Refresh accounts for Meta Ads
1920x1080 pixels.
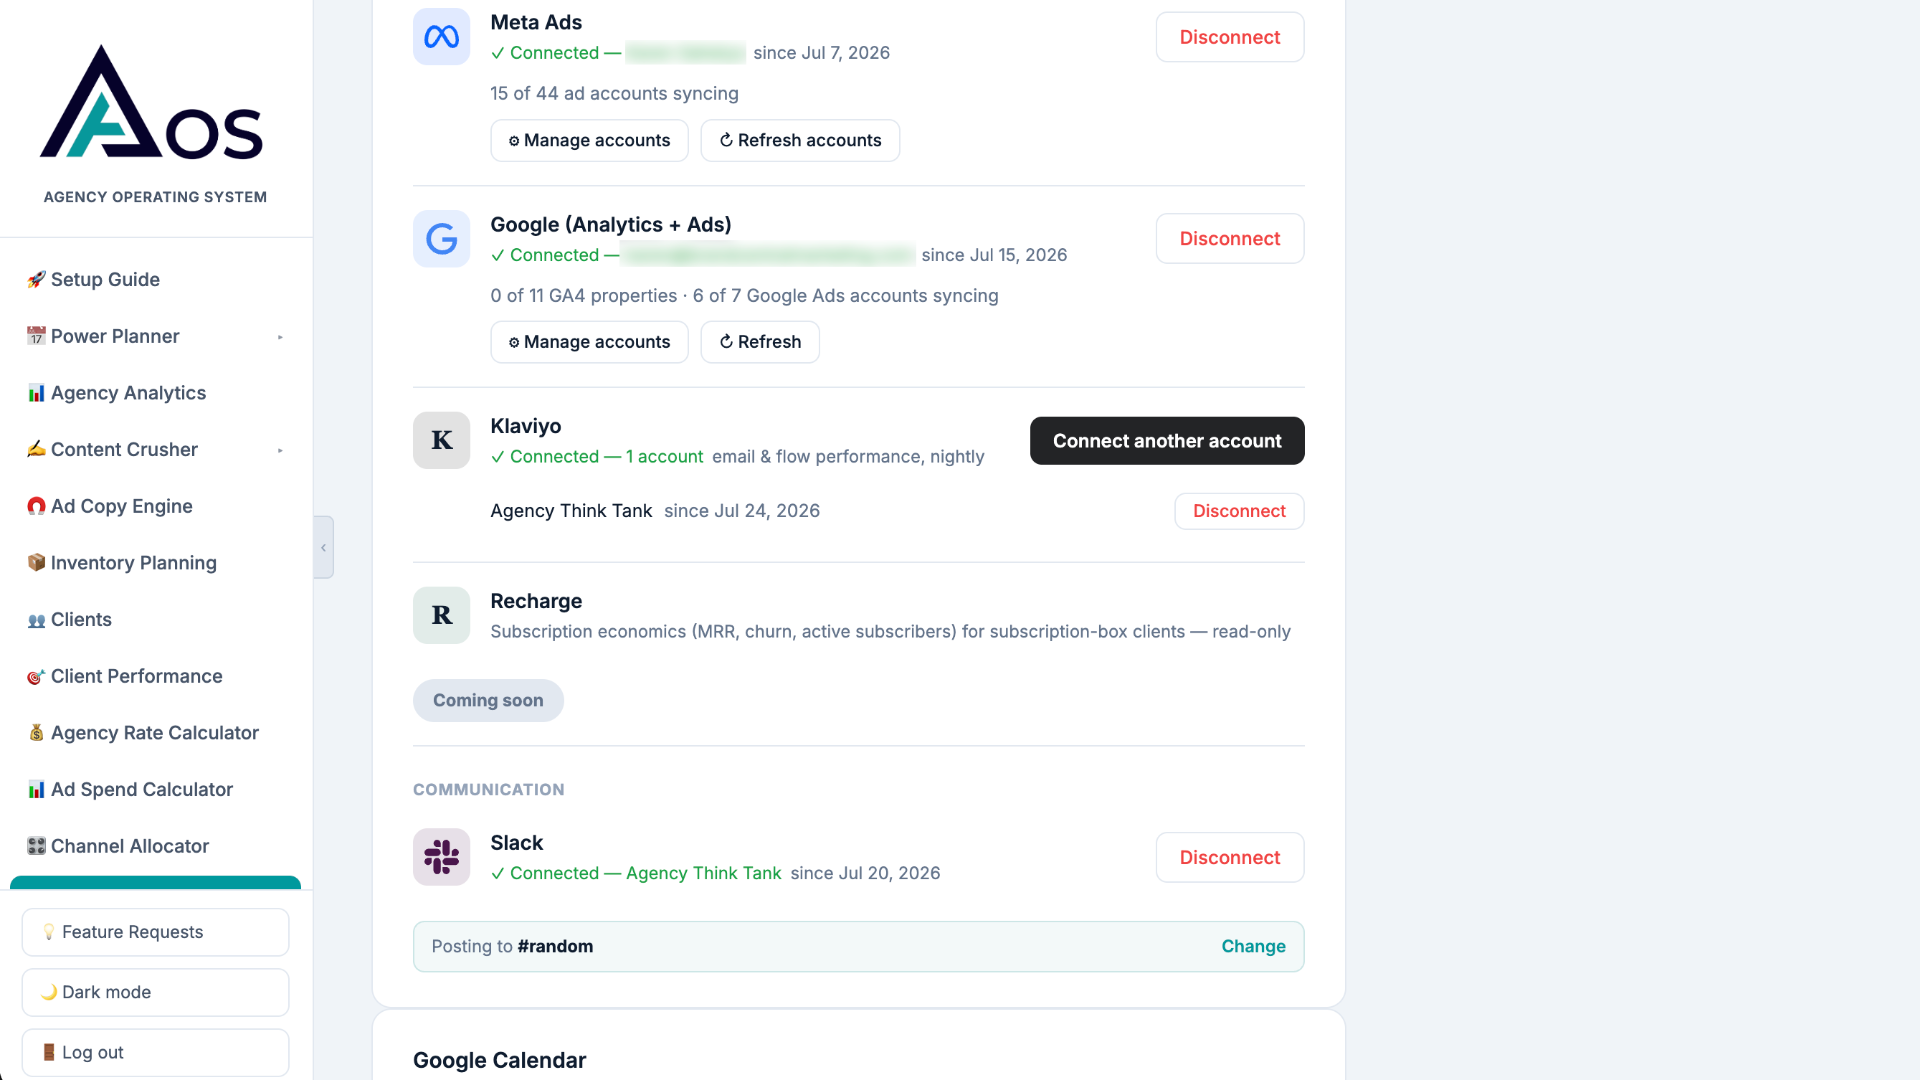[x=800, y=140]
